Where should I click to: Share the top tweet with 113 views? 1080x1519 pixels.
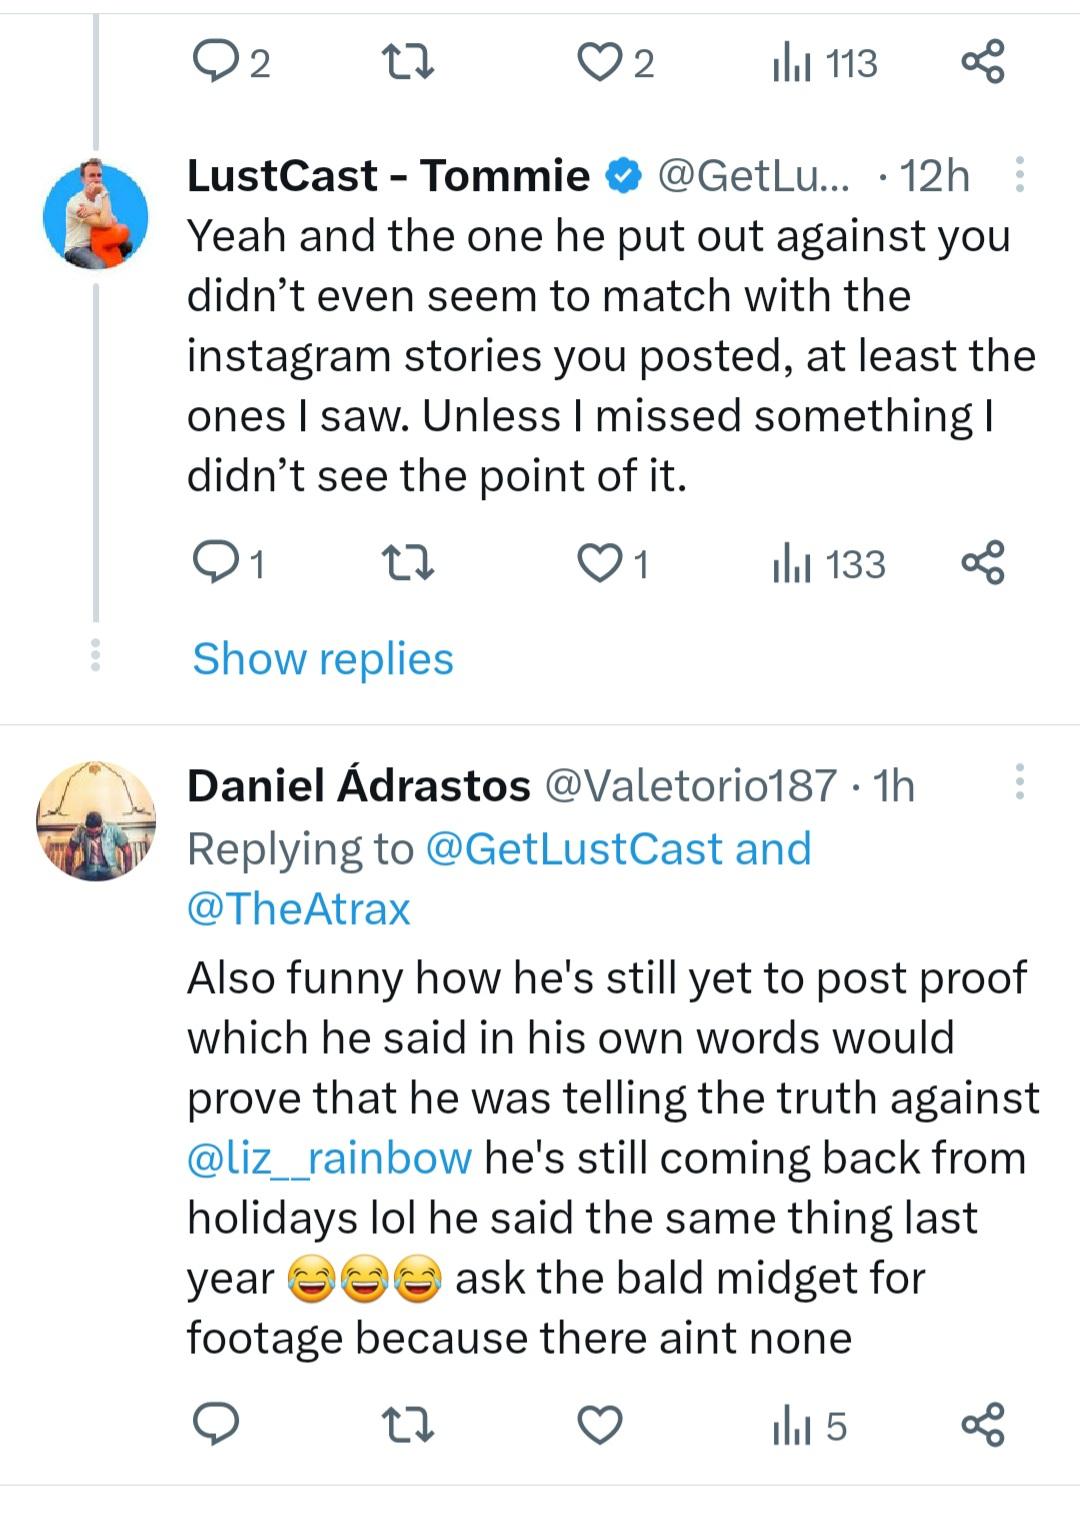click(x=982, y=63)
